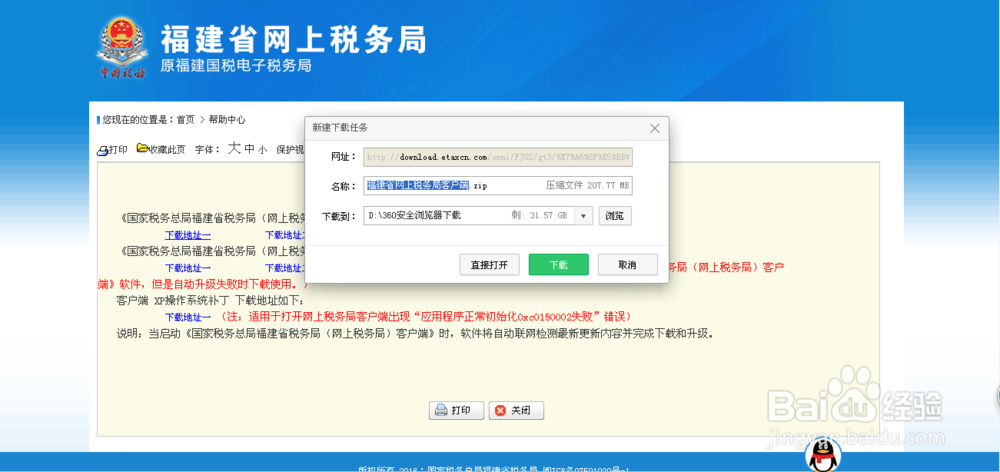Click the QQ penguin icon
Image resolution: width=1000 pixels, height=472 pixels.
(x=822, y=455)
